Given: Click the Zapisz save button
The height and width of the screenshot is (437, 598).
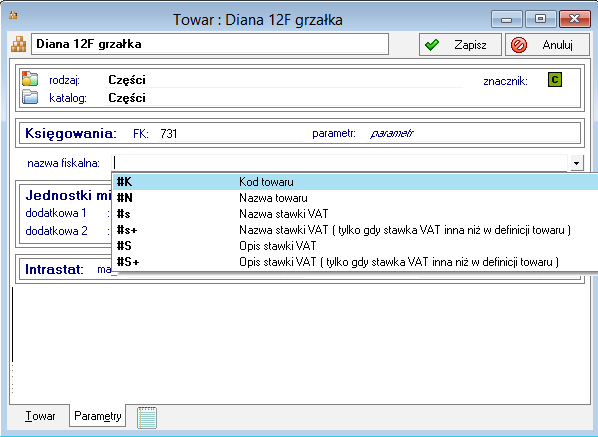Looking at the screenshot, I should click(460, 45).
